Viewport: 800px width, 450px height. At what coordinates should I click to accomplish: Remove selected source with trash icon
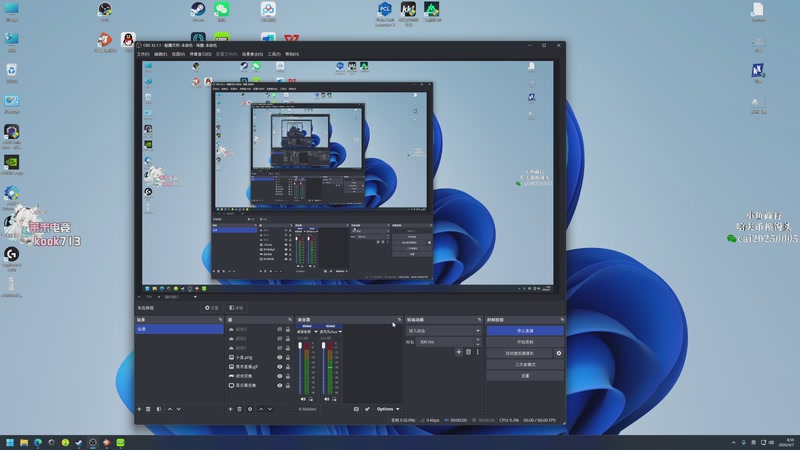239,409
